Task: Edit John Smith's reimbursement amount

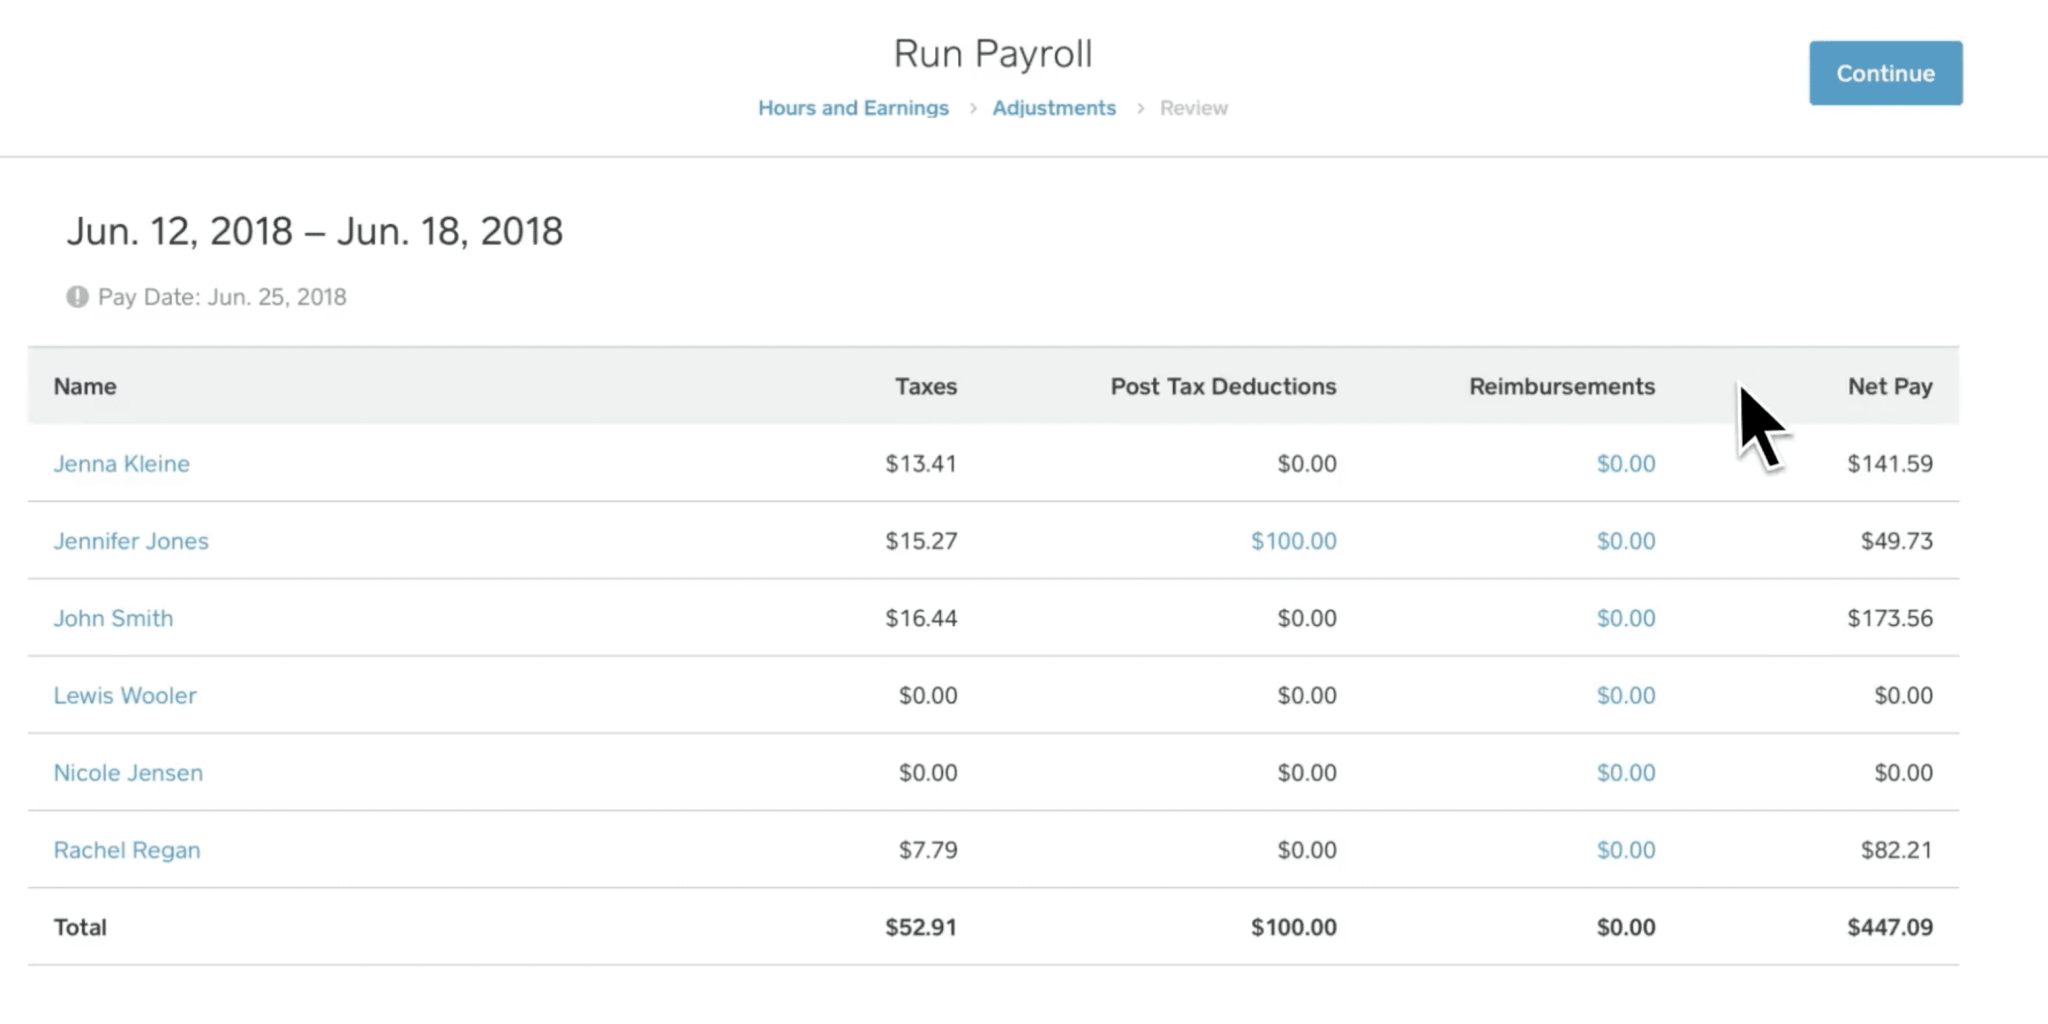Action: tap(1626, 618)
